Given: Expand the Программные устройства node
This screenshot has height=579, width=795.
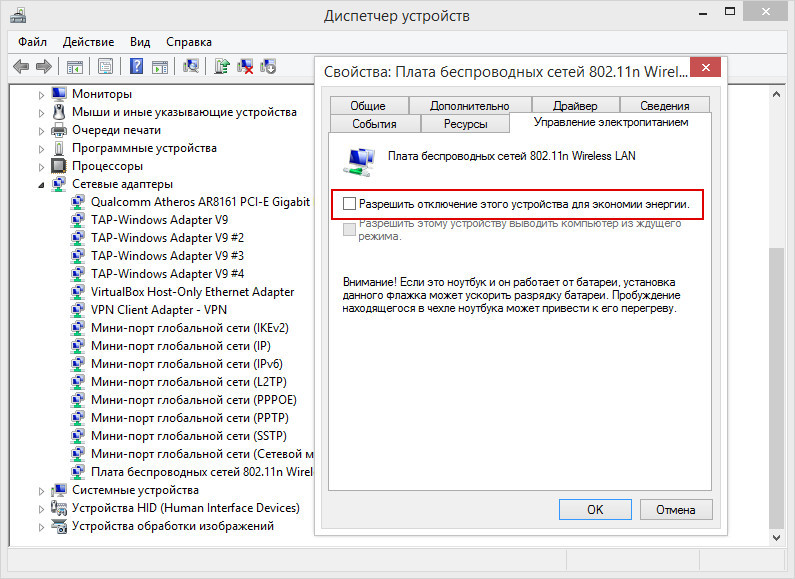Looking at the screenshot, I should 42,149.
